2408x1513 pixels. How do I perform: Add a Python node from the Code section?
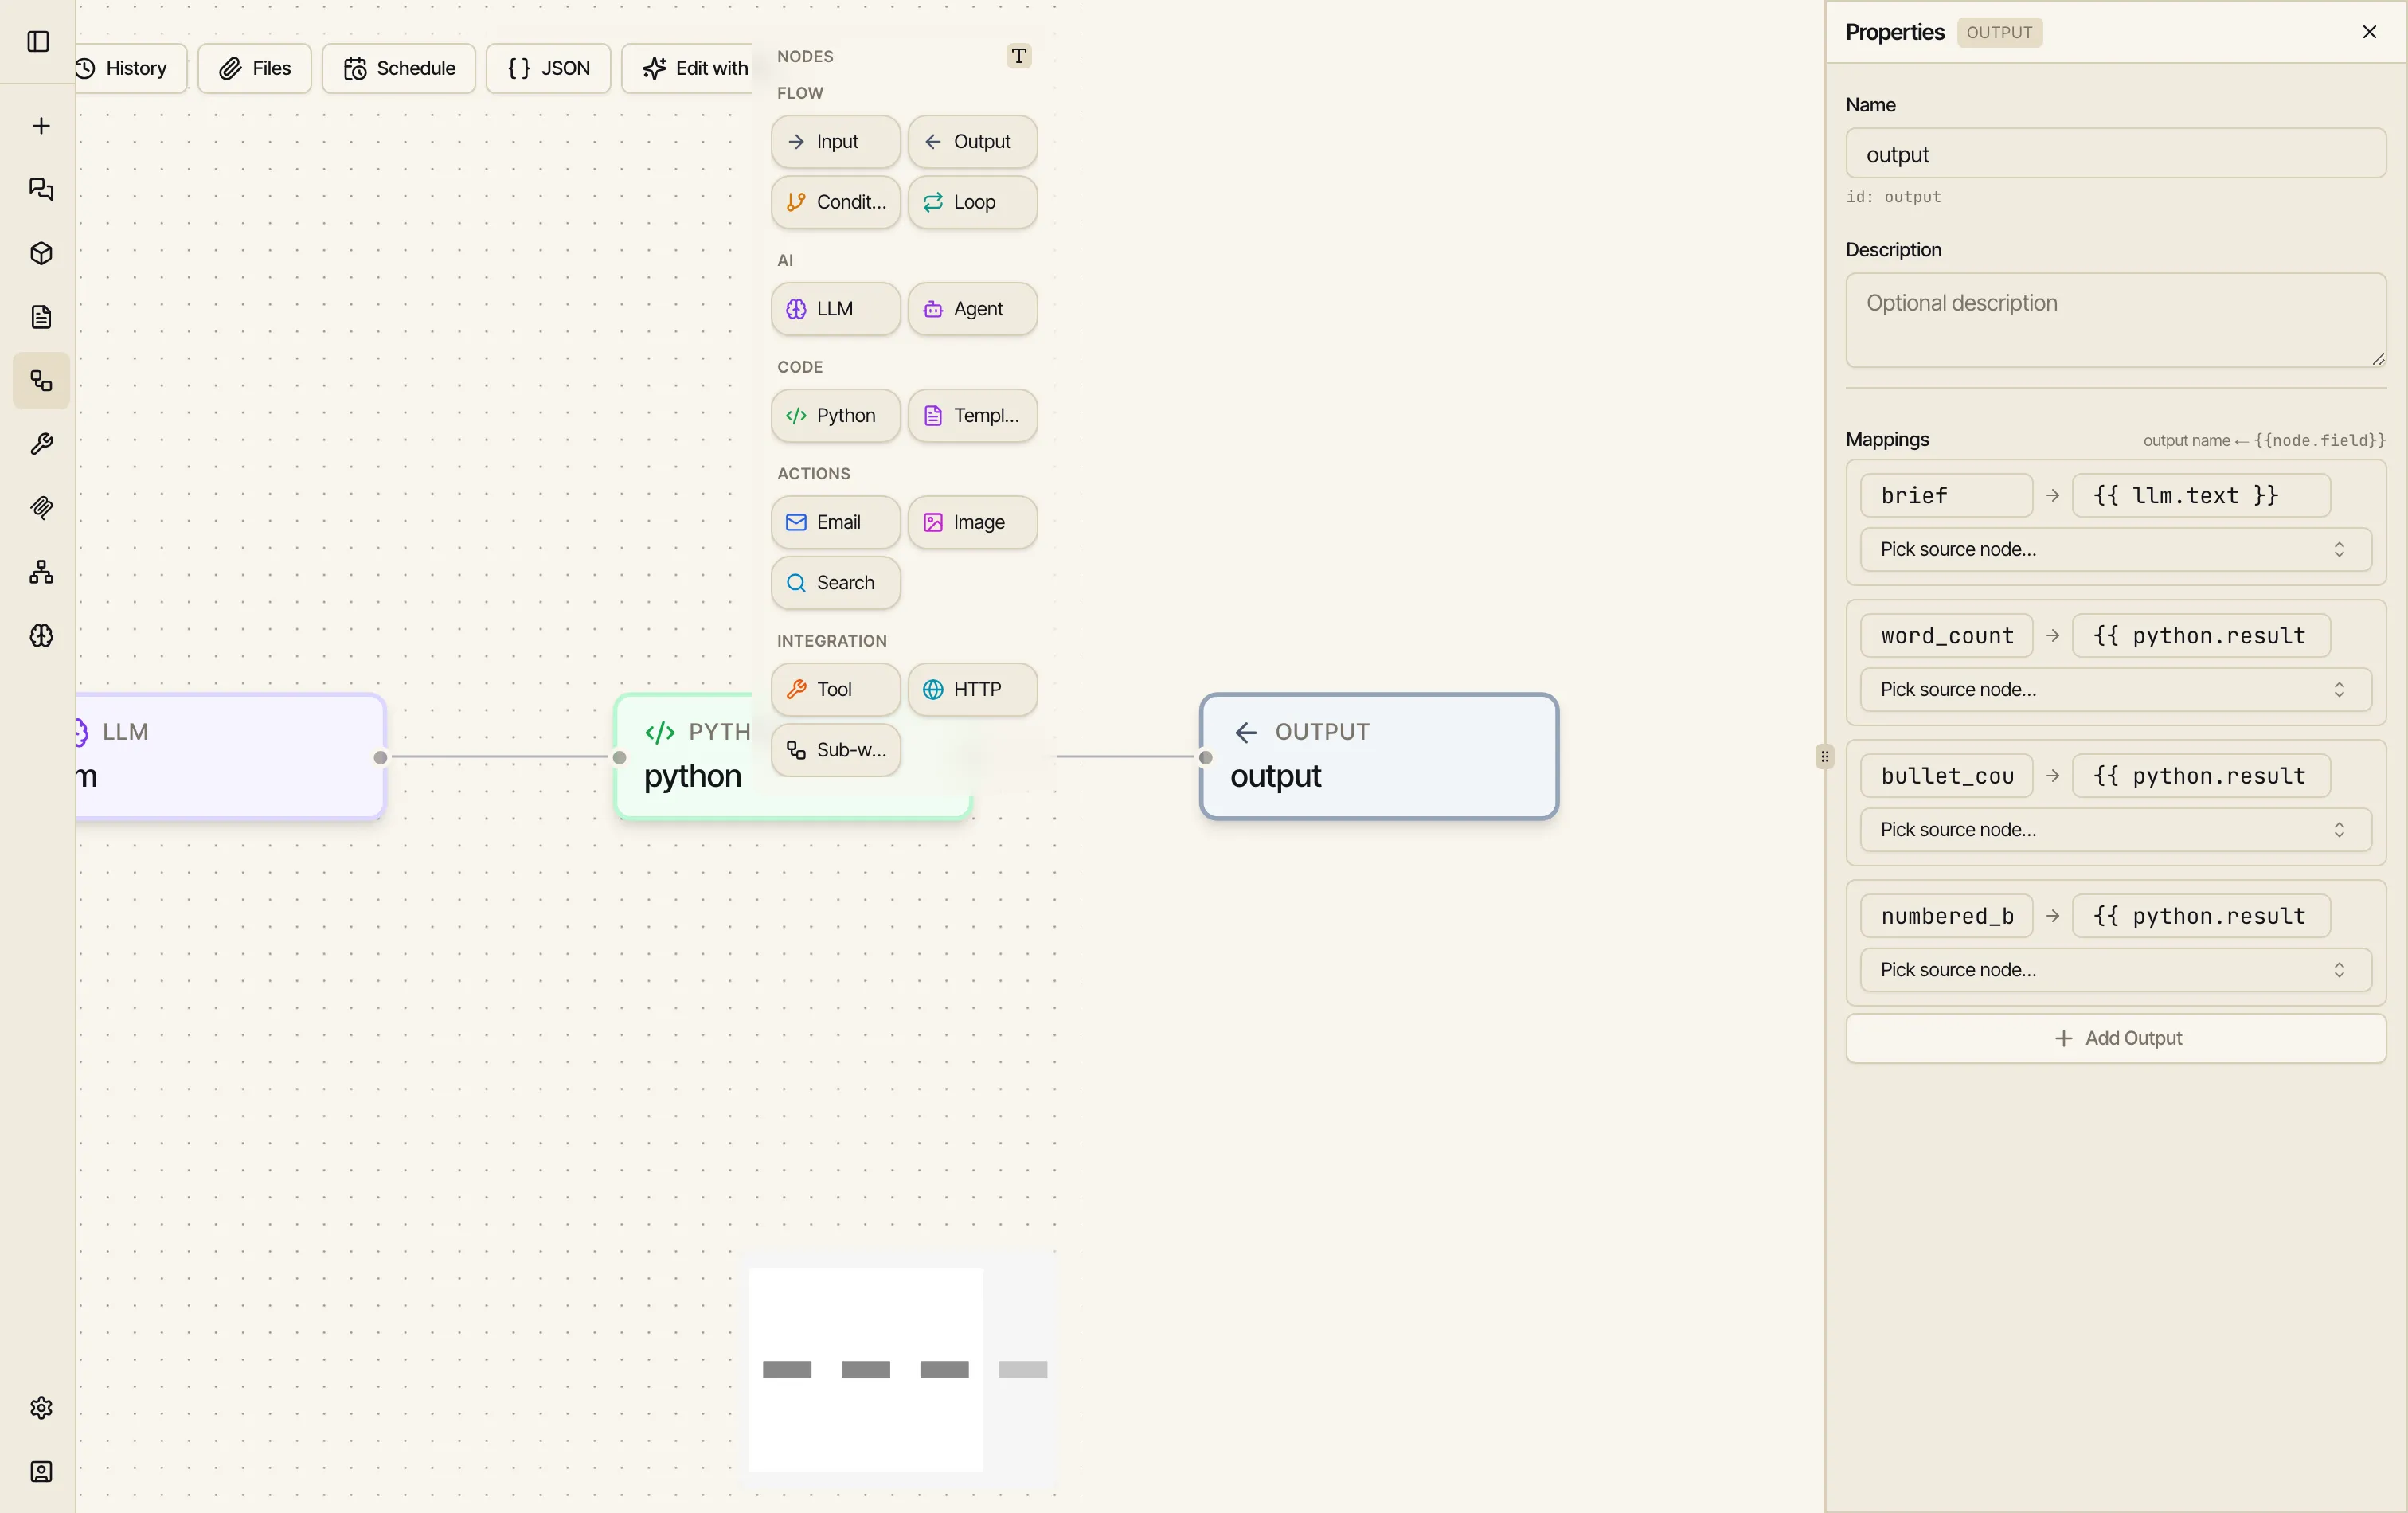point(835,416)
